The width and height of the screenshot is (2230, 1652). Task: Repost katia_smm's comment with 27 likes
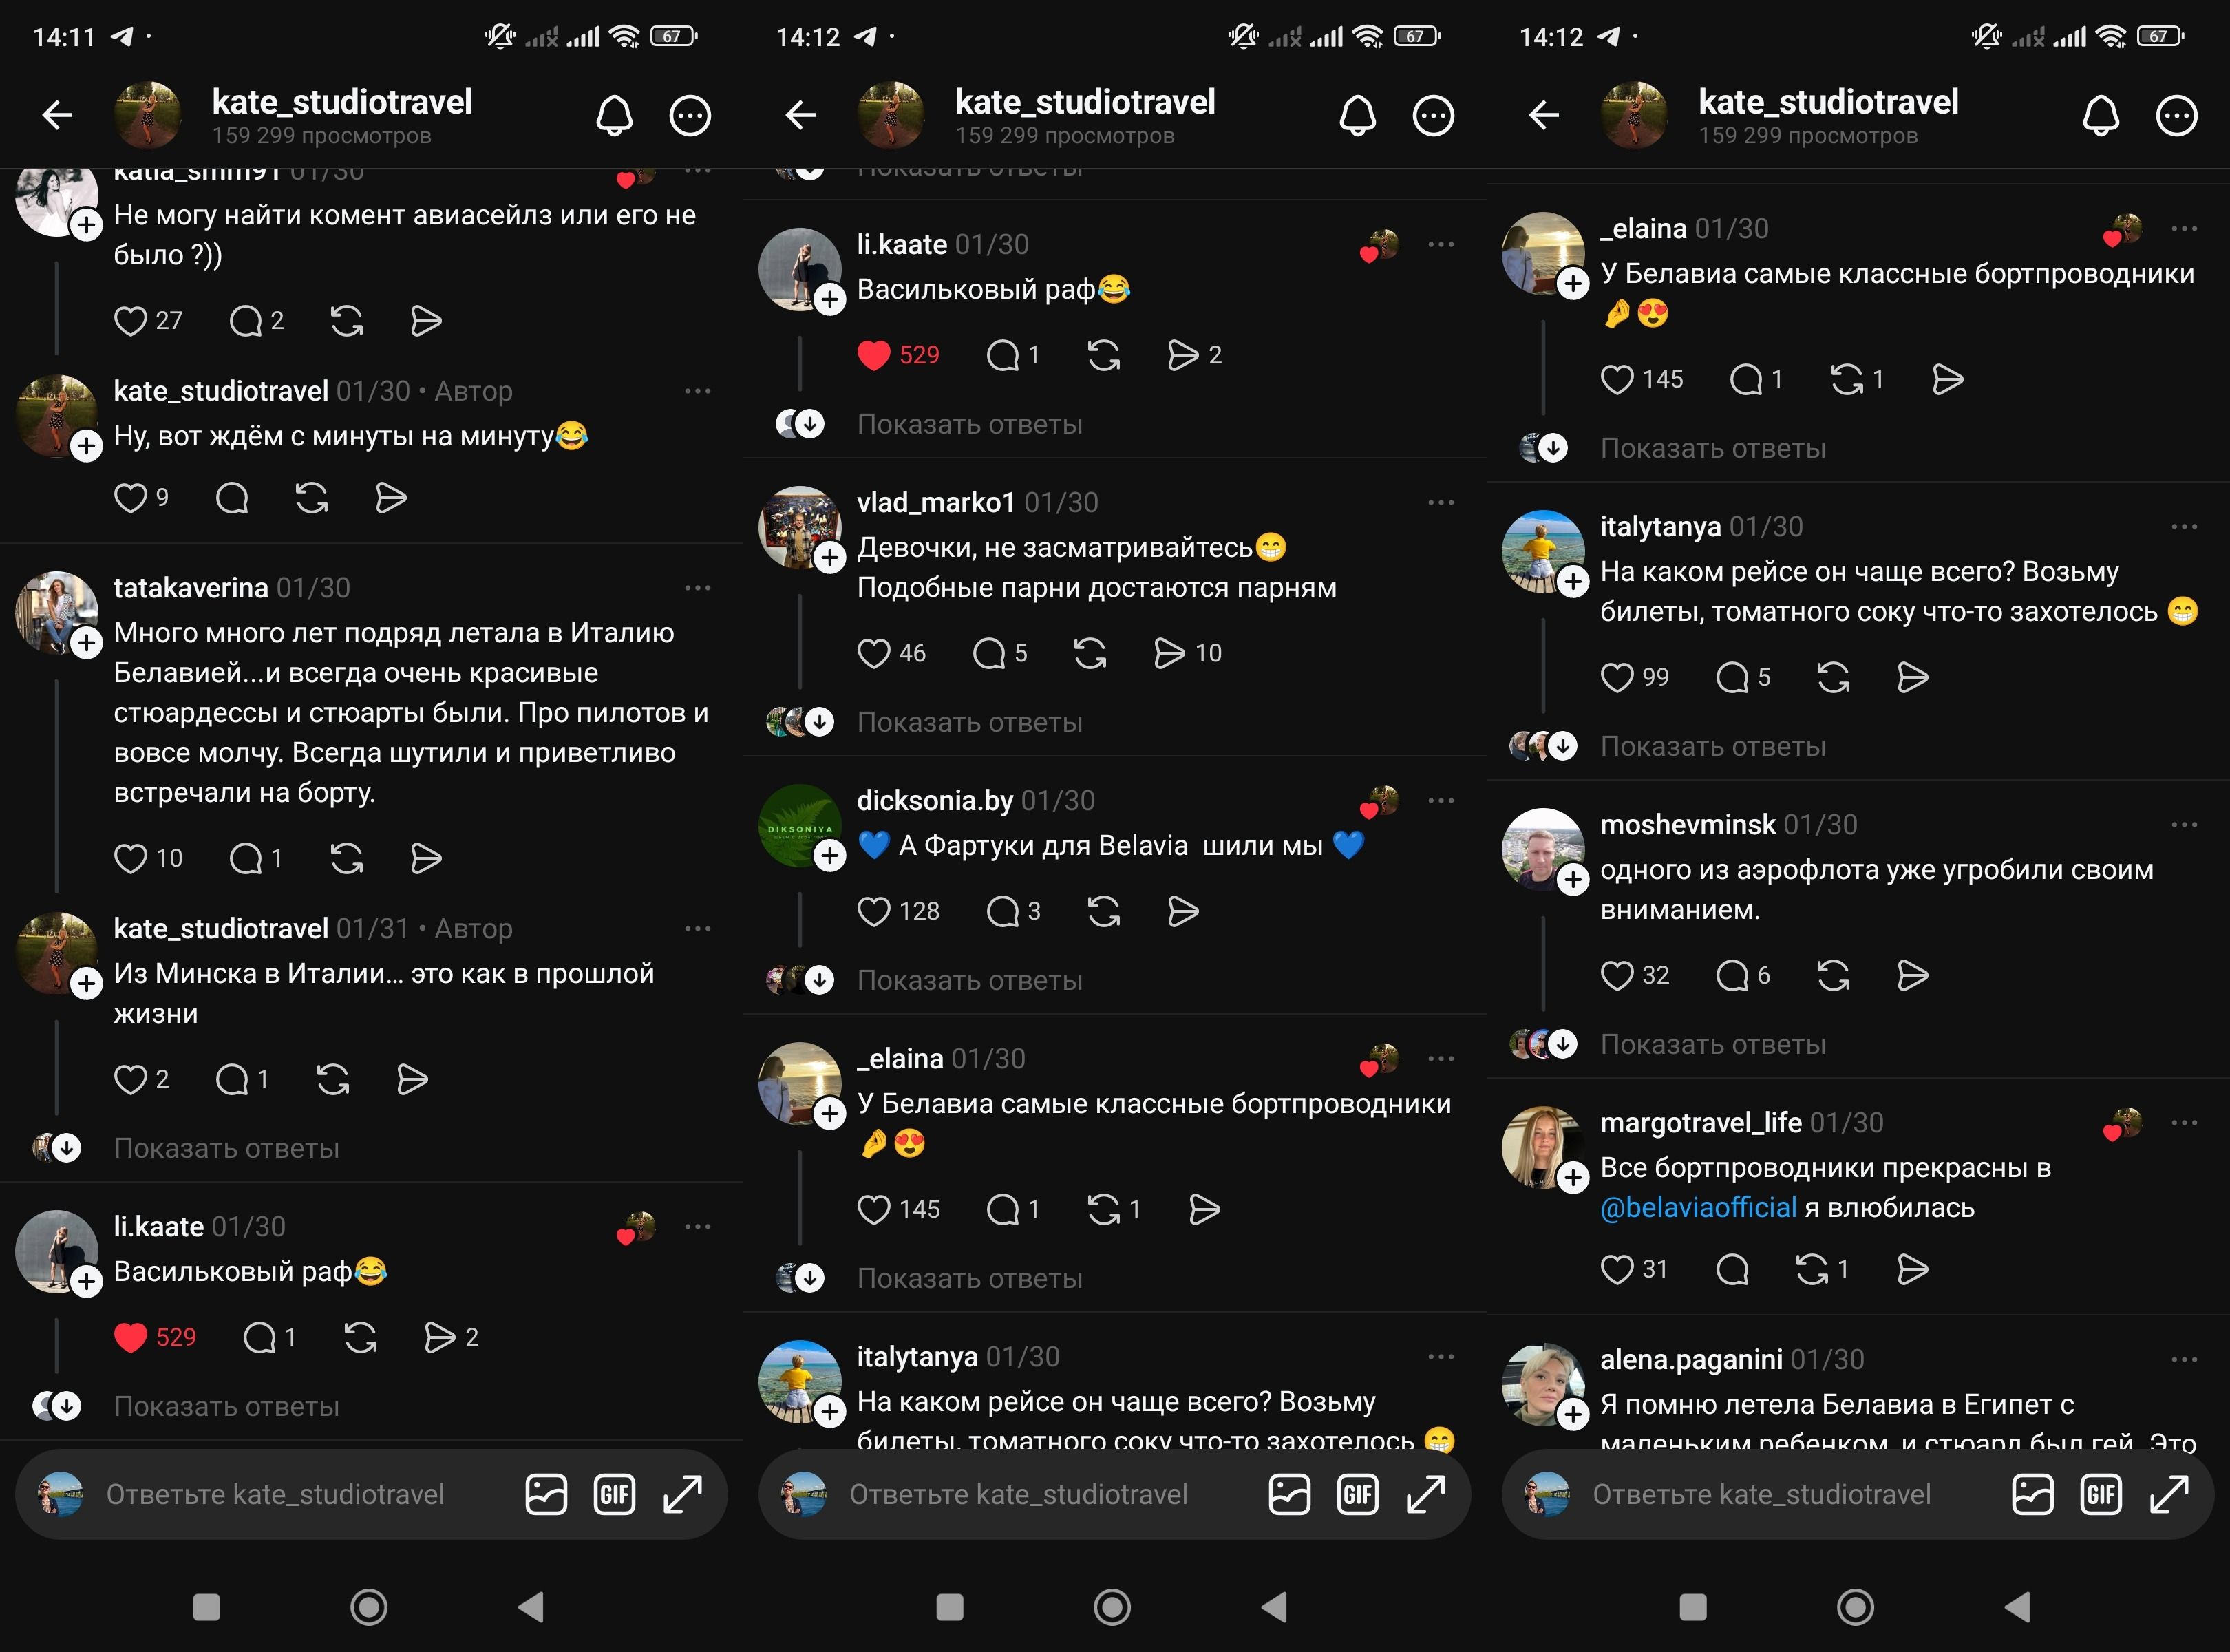[347, 321]
